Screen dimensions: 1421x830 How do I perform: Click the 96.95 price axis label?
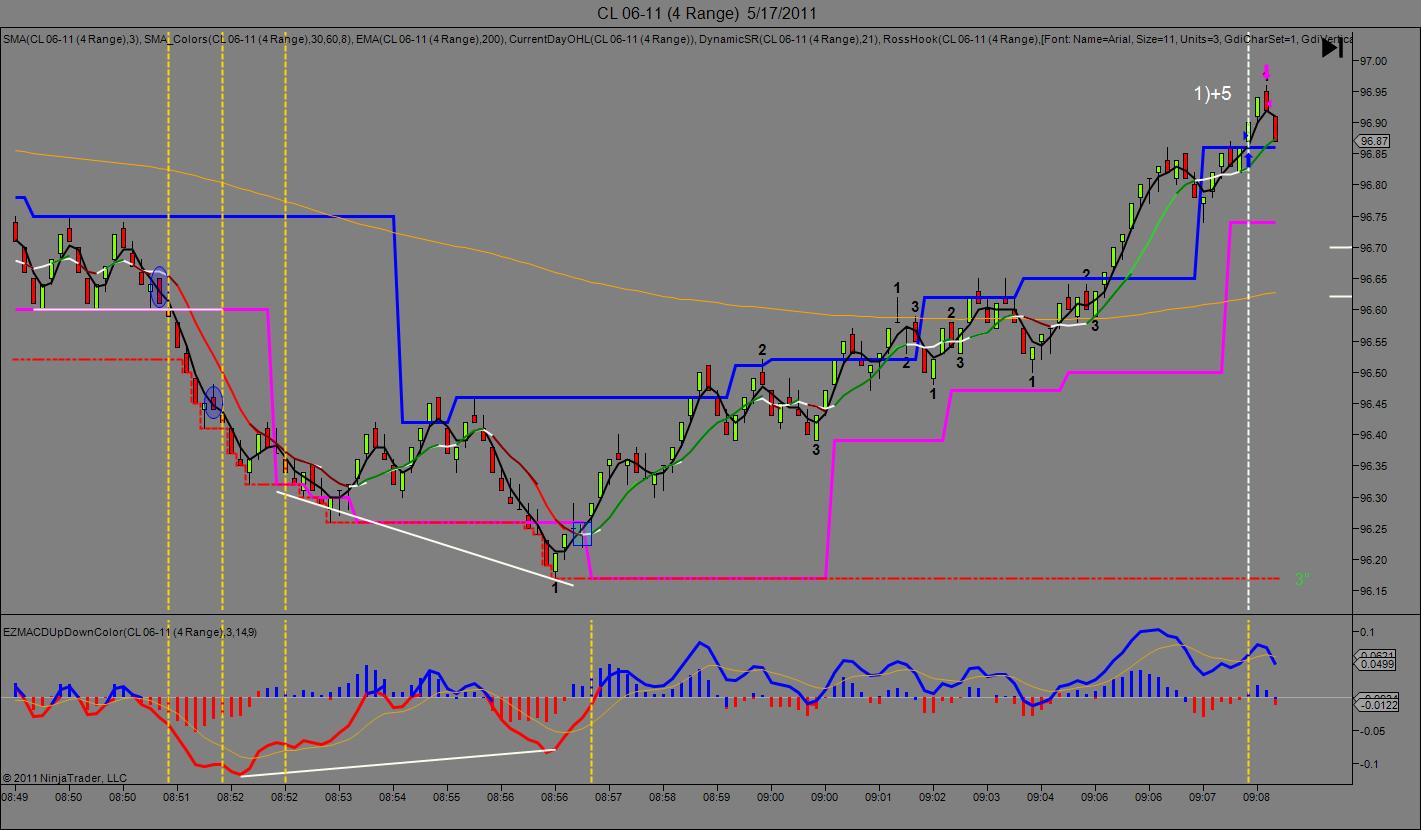pyautogui.click(x=1374, y=92)
